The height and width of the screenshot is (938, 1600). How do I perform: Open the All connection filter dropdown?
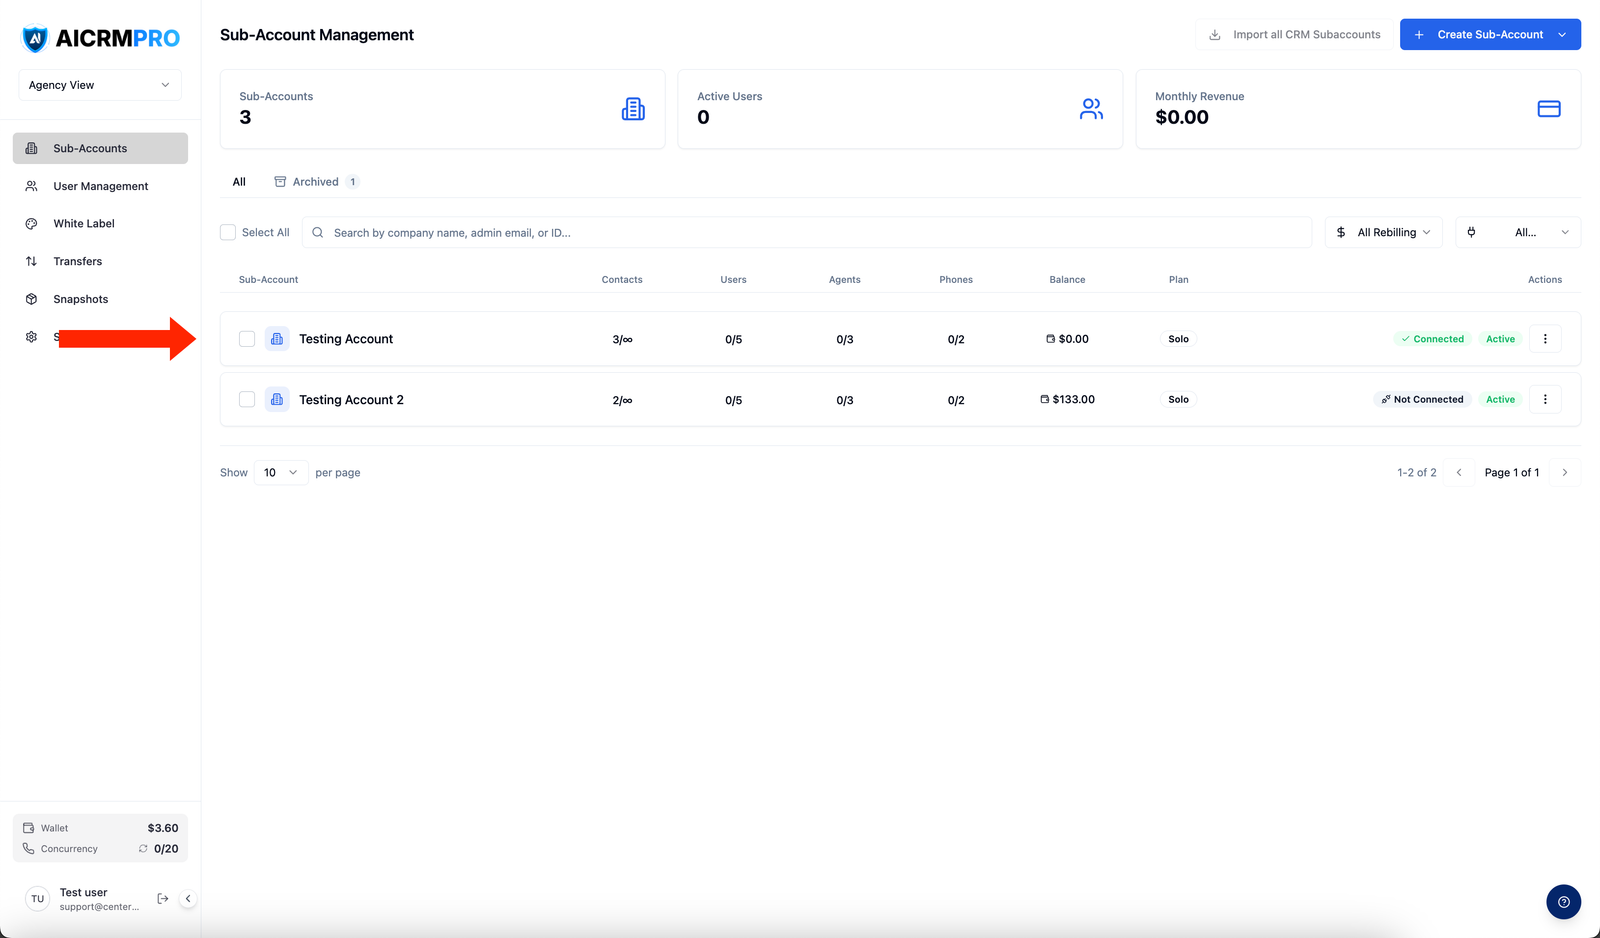coord(1518,232)
